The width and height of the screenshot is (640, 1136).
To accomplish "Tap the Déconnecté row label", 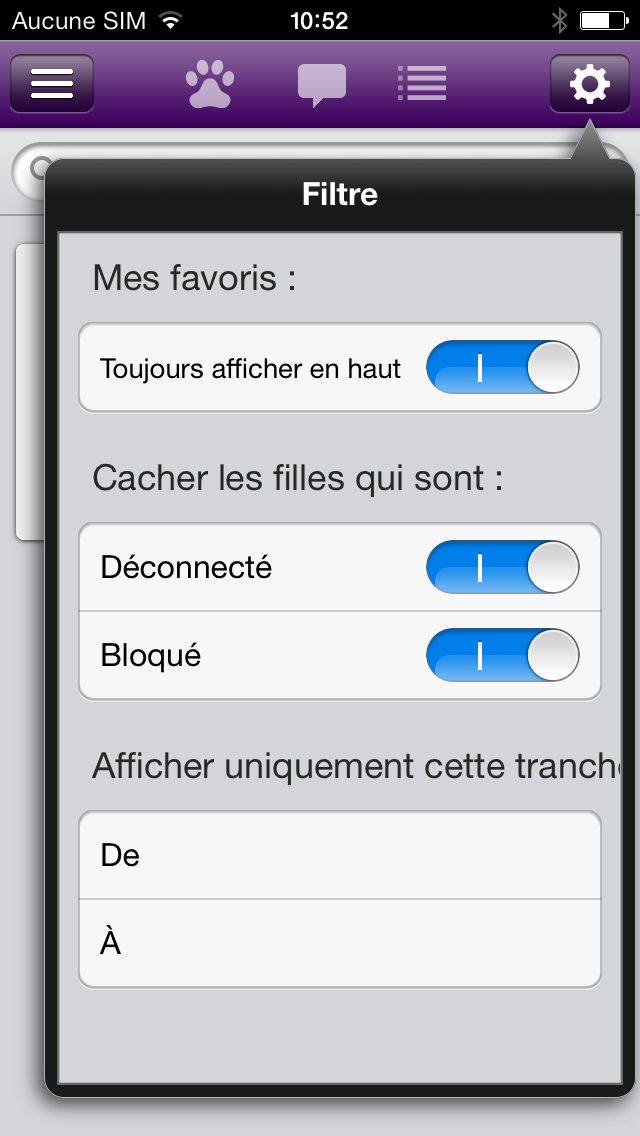I will pos(186,567).
